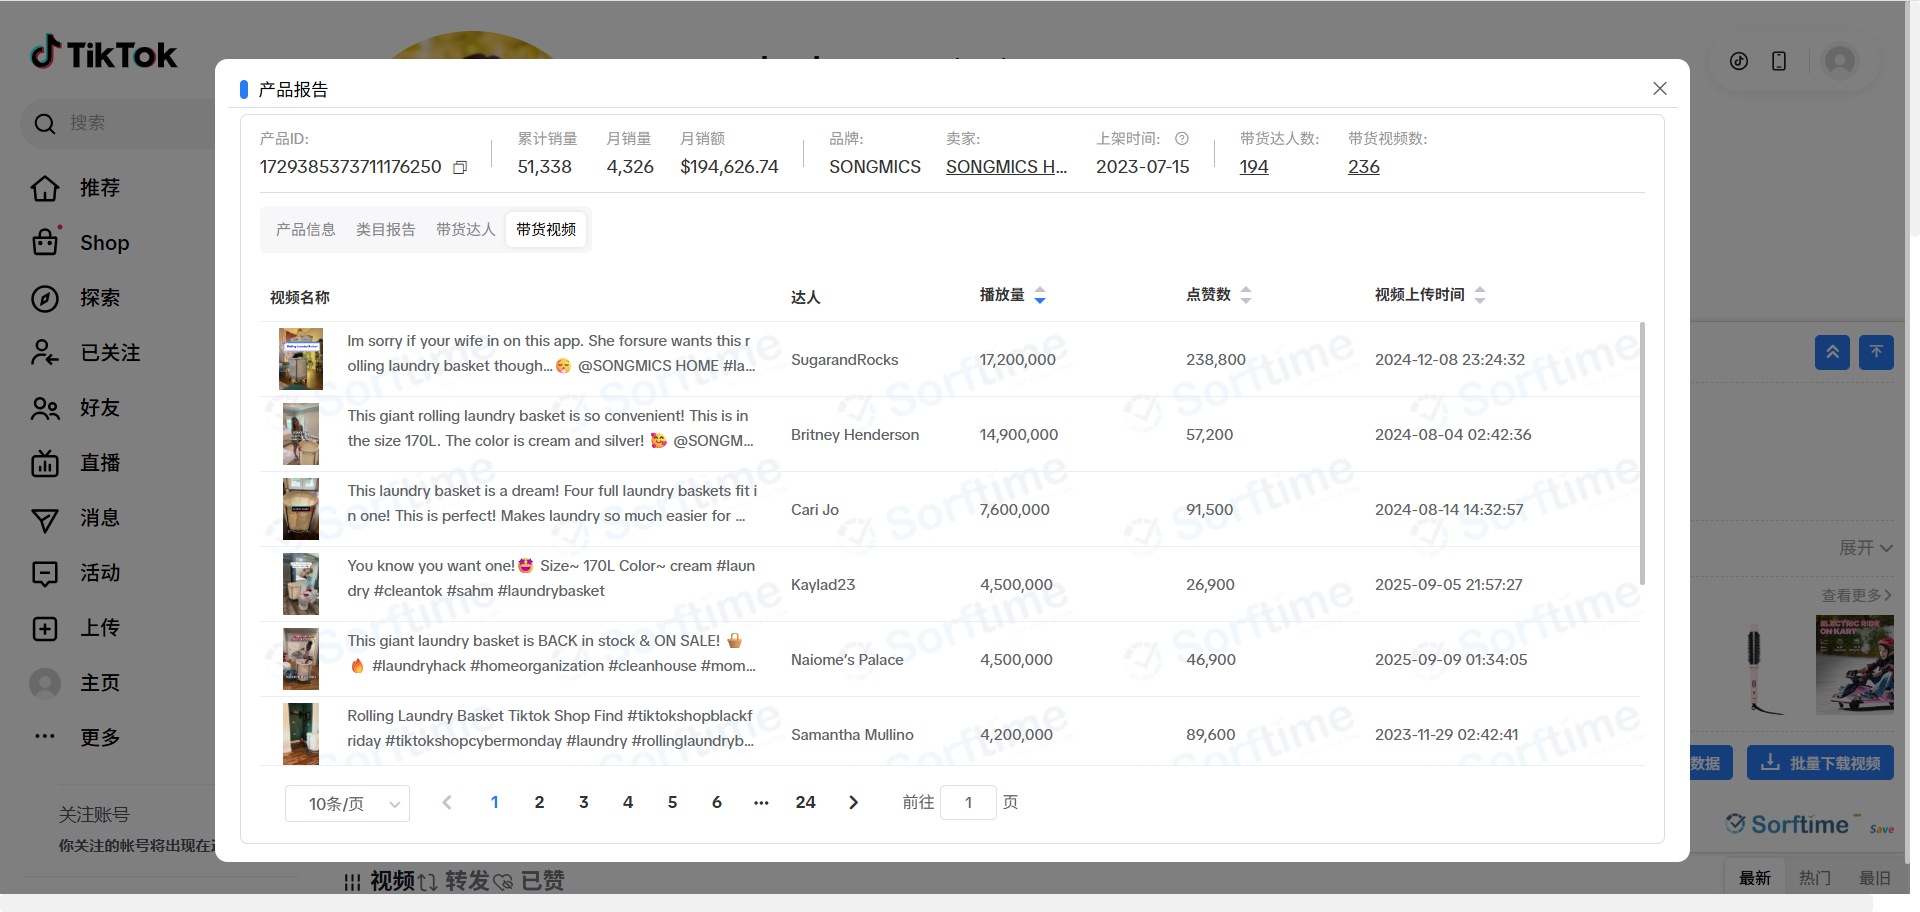Switch to the 产品信息 tab
The width and height of the screenshot is (1920, 912).
pyautogui.click(x=305, y=230)
